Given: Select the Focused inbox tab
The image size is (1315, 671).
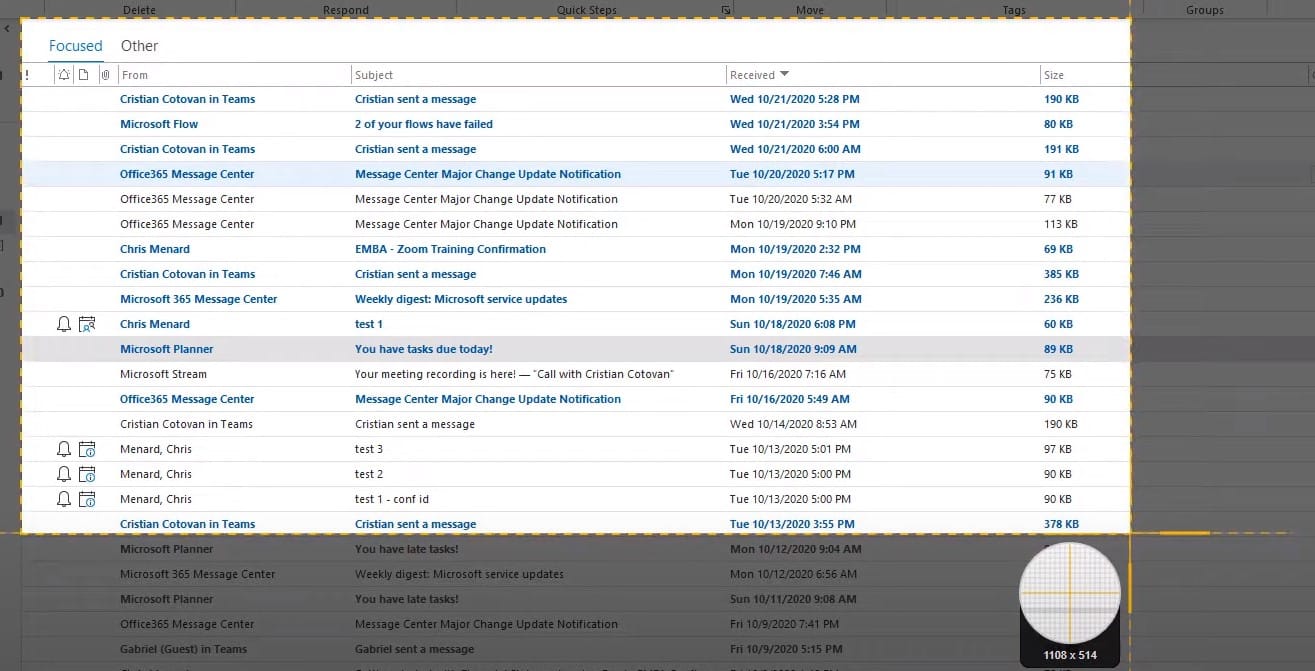Looking at the screenshot, I should click(76, 46).
